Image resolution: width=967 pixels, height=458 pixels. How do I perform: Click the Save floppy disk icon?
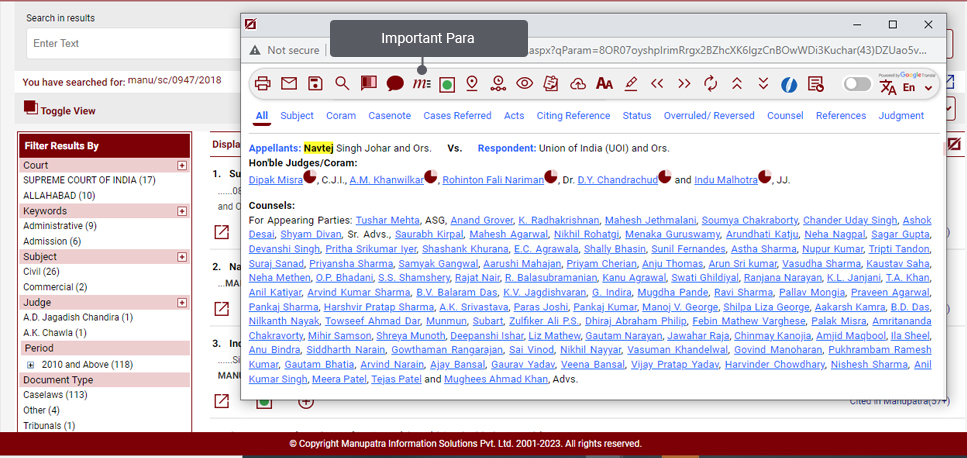(x=315, y=84)
